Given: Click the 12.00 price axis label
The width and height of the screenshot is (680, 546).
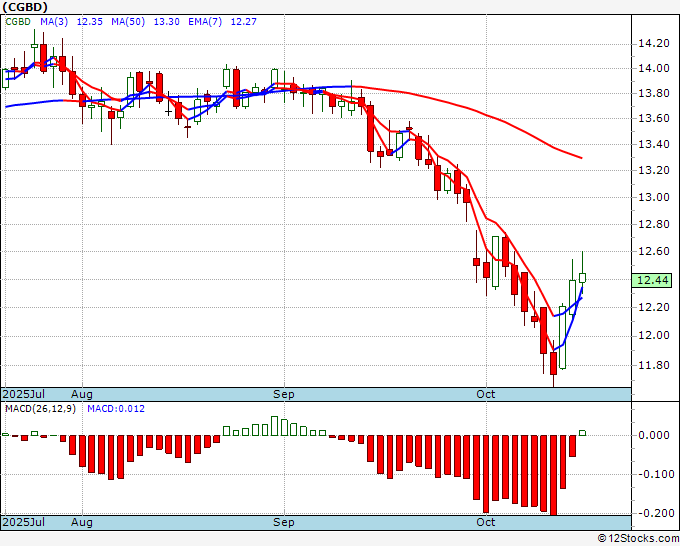Looking at the screenshot, I should [654, 336].
